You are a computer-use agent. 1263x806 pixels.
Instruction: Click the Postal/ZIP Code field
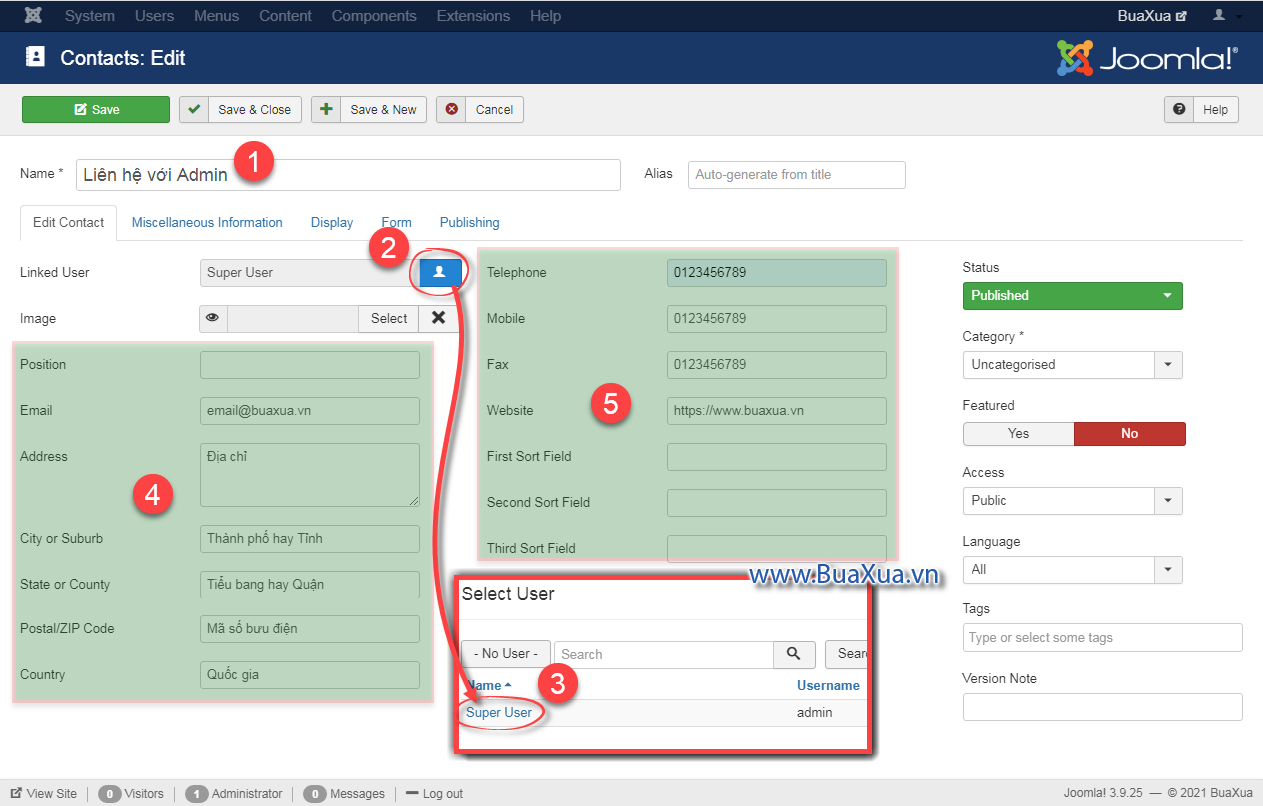[x=310, y=629]
